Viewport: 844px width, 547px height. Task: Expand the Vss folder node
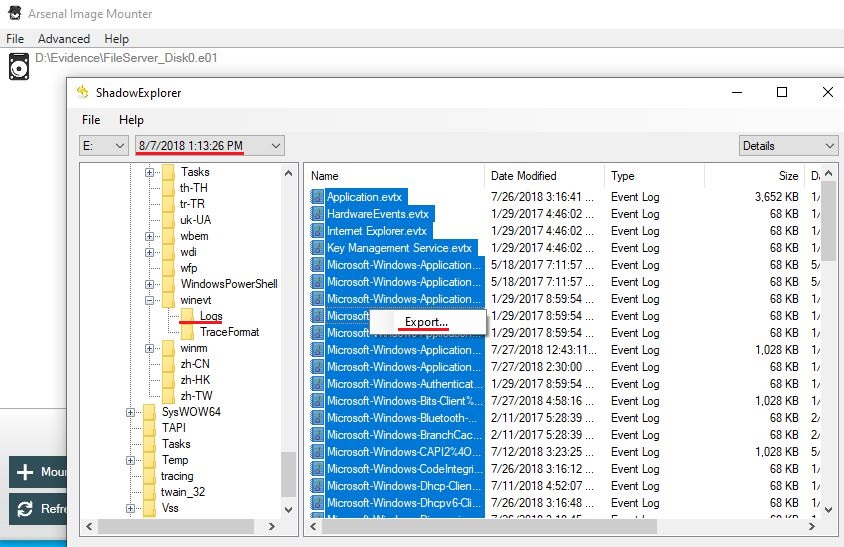point(130,508)
